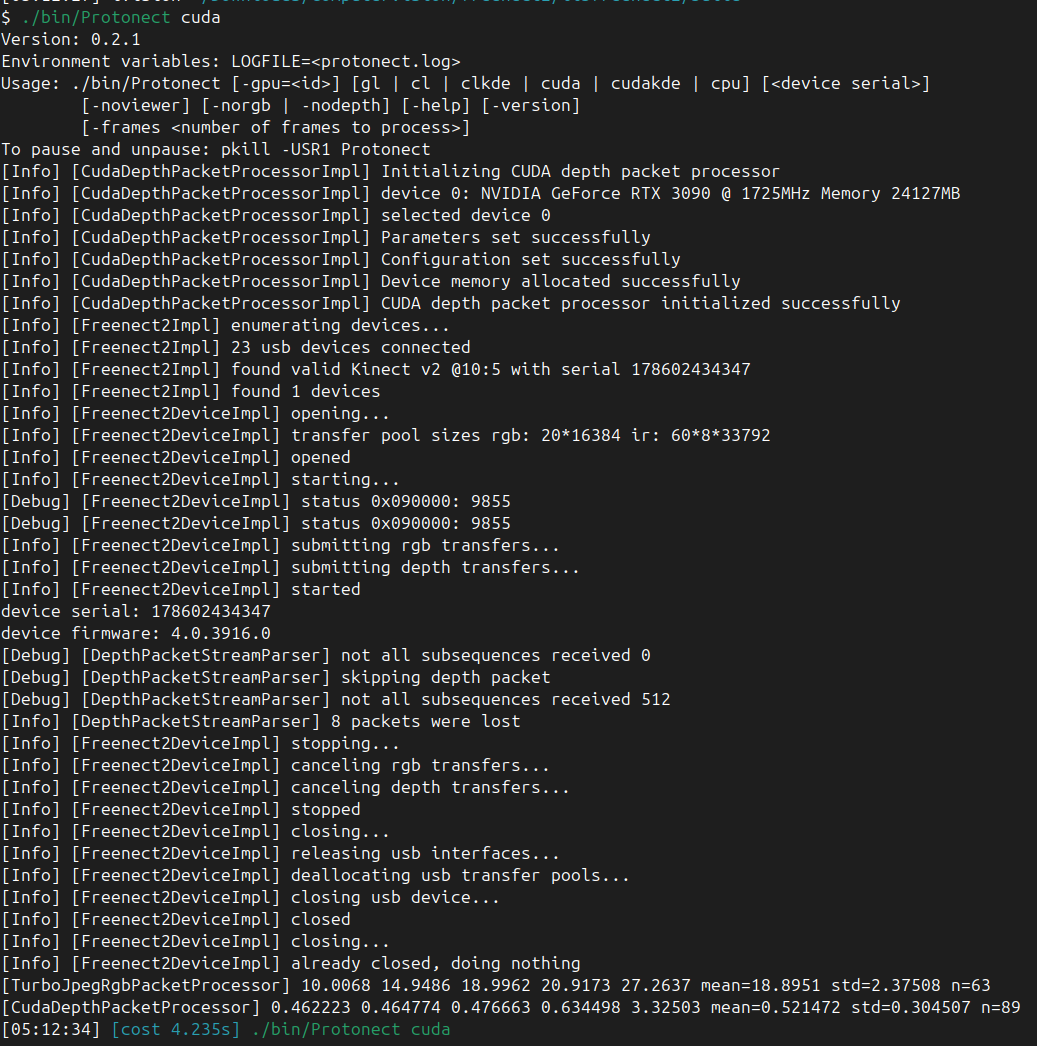Click the 'opening...' log line
The width and height of the screenshot is (1037, 1046).
click(195, 414)
